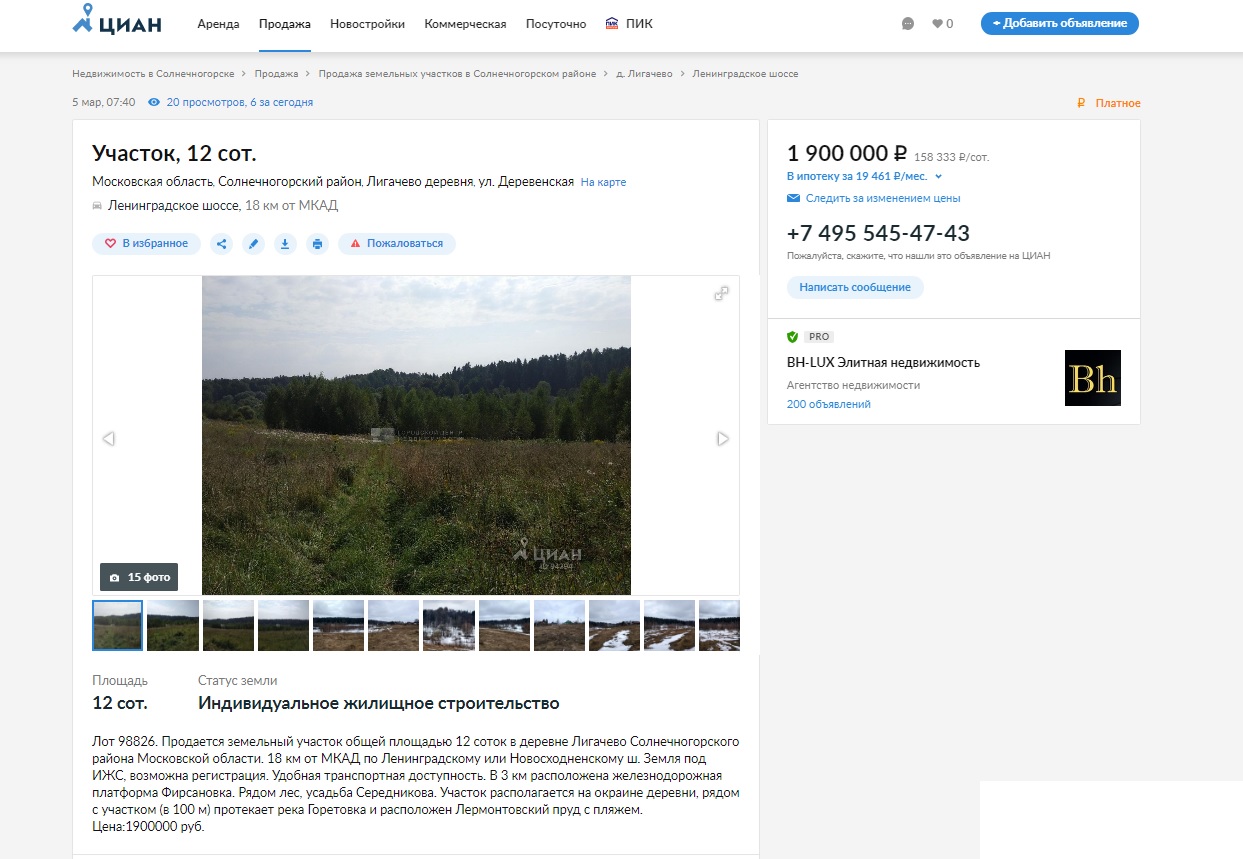1243x859 pixels.
Task: Open favorites heart counter in header
Action: (x=942, y=24)
